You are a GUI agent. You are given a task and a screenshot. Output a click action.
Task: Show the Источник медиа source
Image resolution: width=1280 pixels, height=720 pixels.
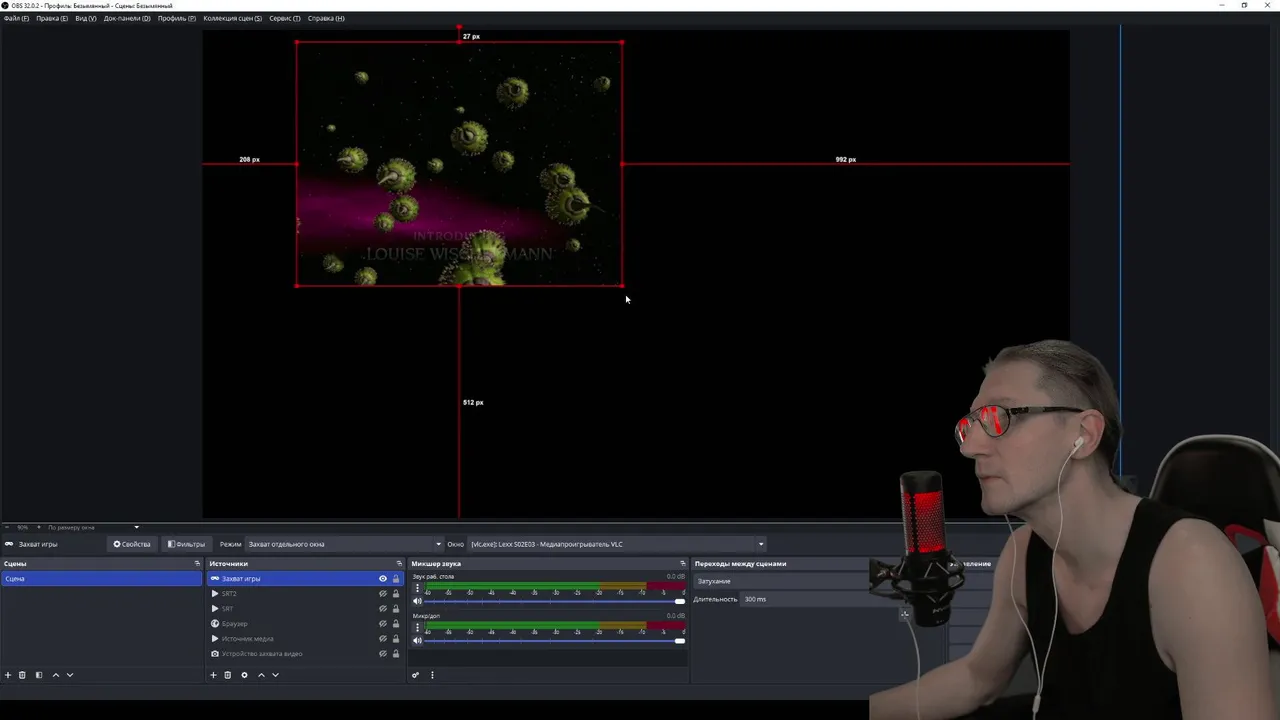coord(382,639)
